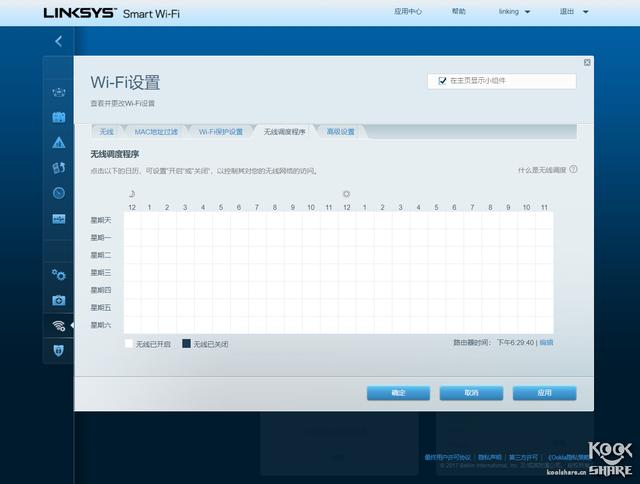Click the 路由器时间 label text
The image size is (640, 484).
471,342
